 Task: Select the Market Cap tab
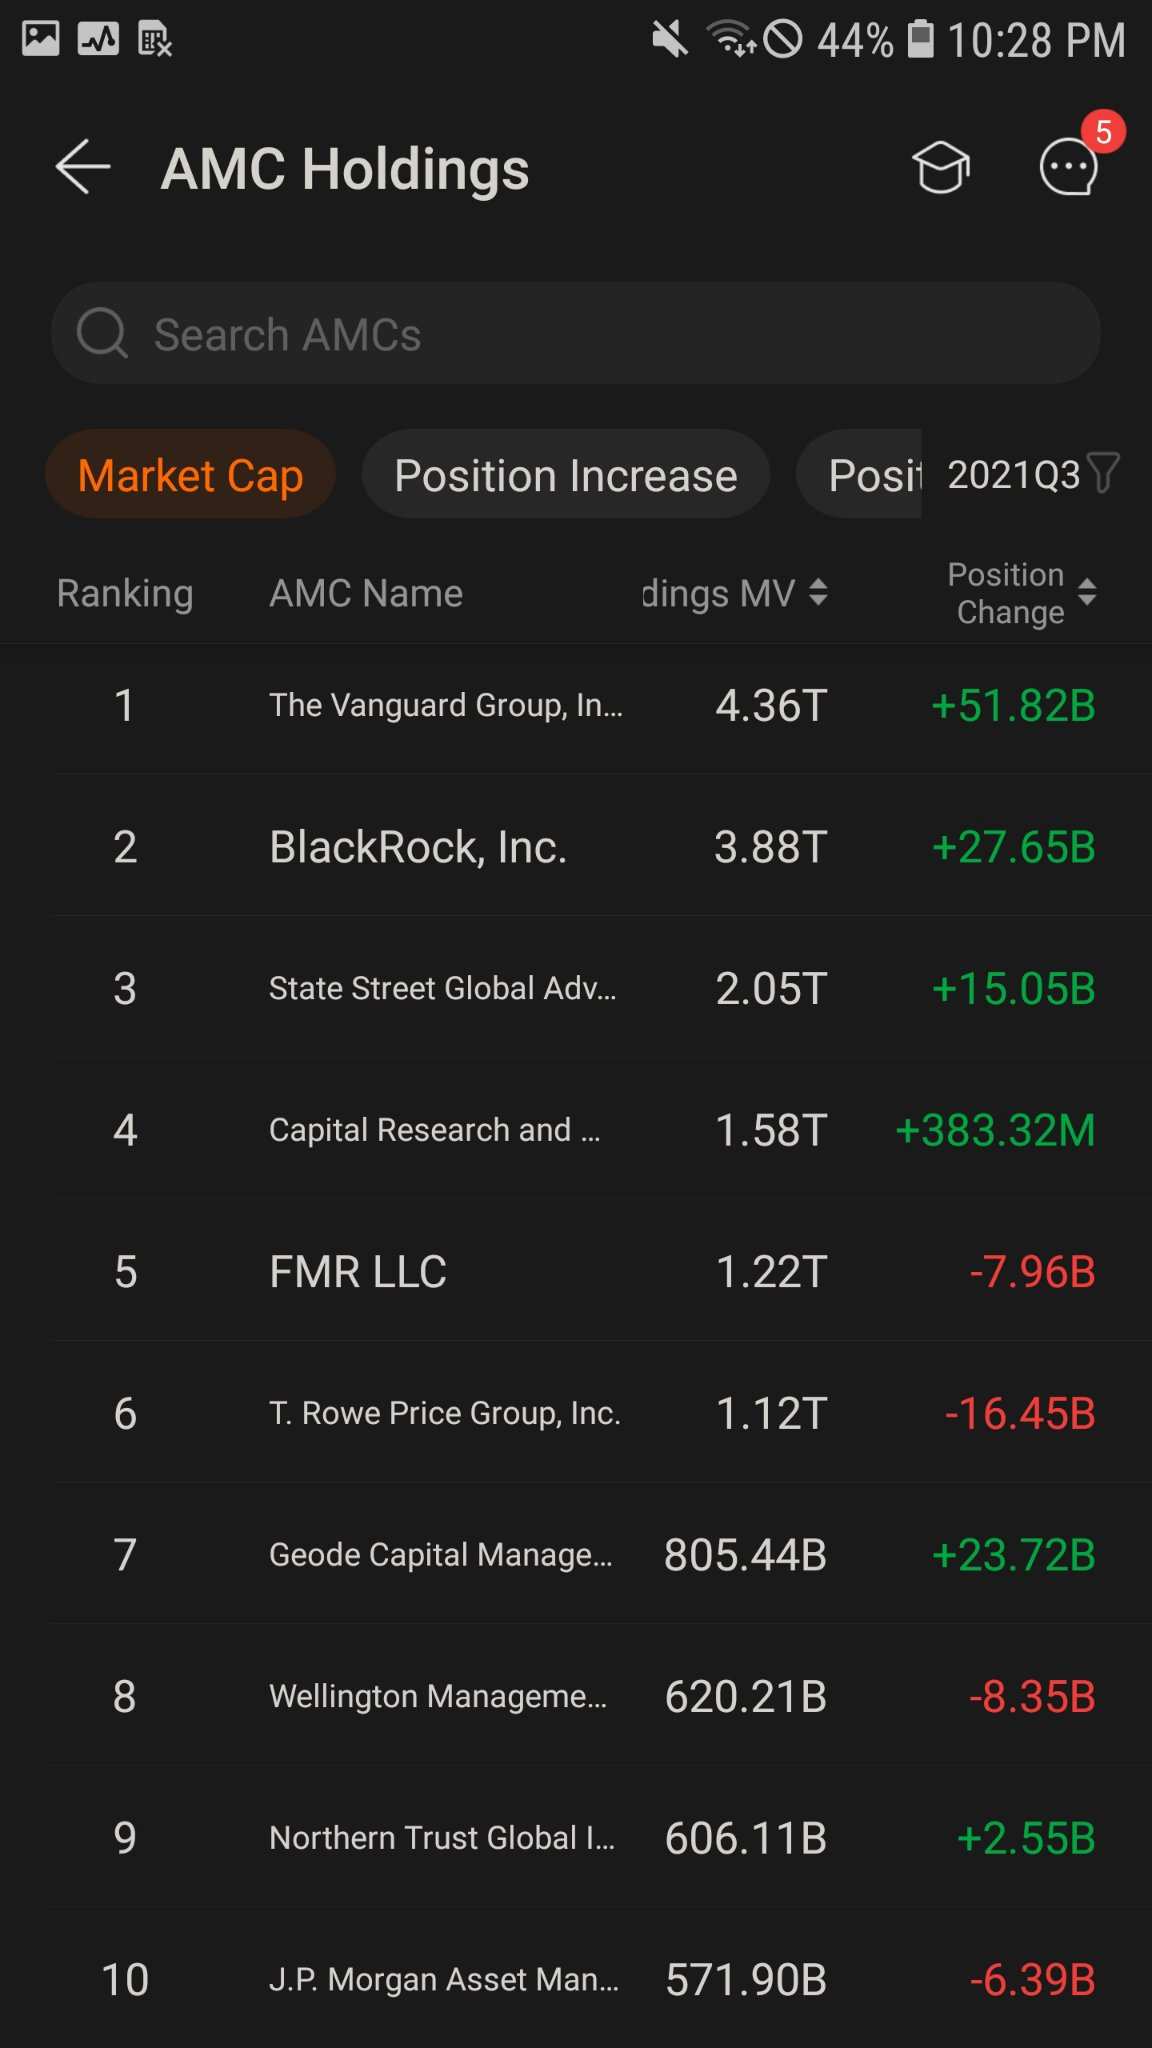coord(190,475)
